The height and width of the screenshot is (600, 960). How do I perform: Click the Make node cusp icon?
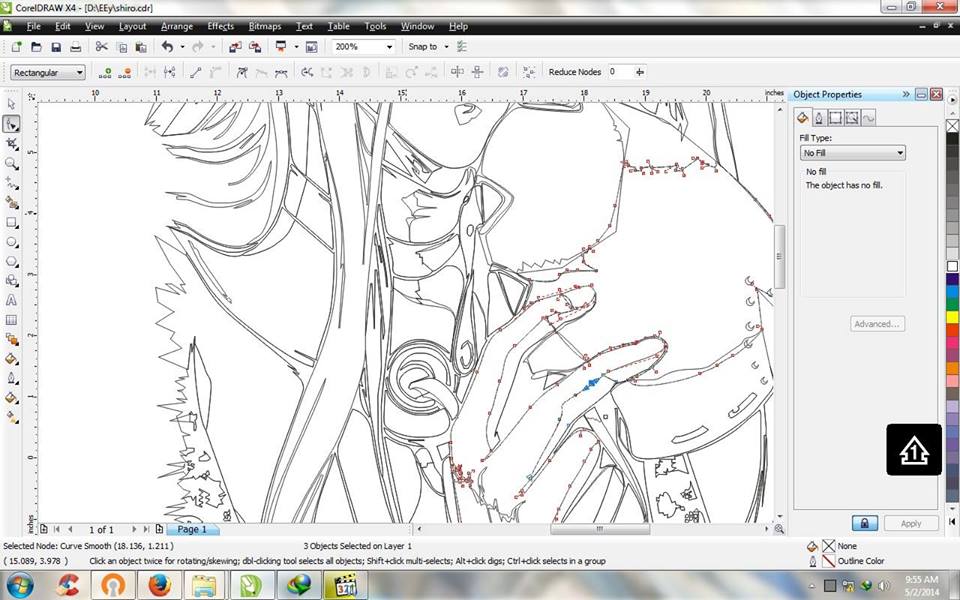point(242,72)
